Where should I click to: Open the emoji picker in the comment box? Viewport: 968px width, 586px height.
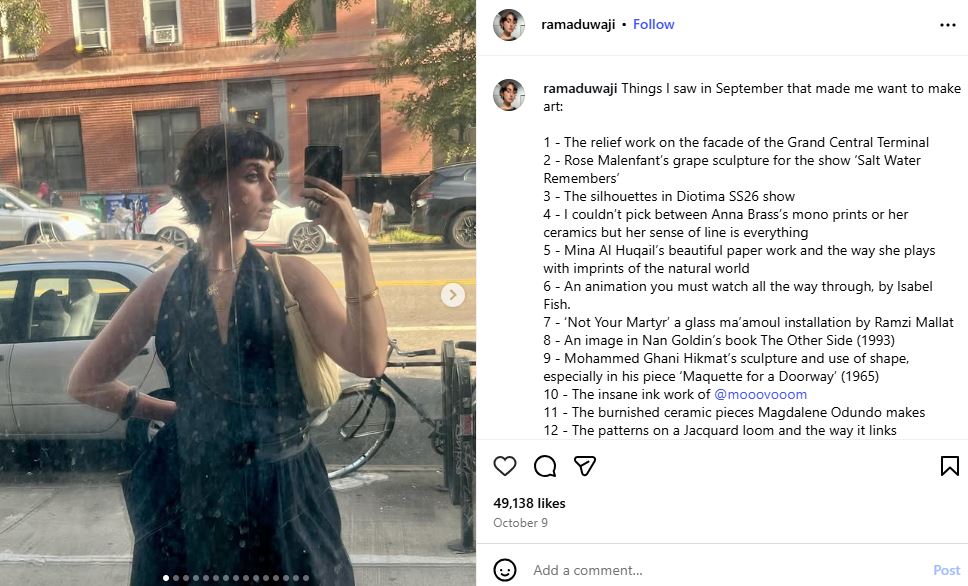pos(505,570)
